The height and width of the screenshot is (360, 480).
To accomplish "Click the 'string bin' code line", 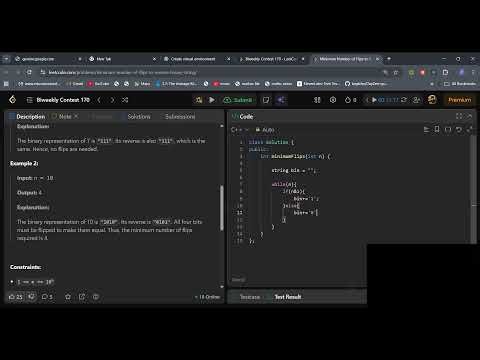I will (293, 170).
